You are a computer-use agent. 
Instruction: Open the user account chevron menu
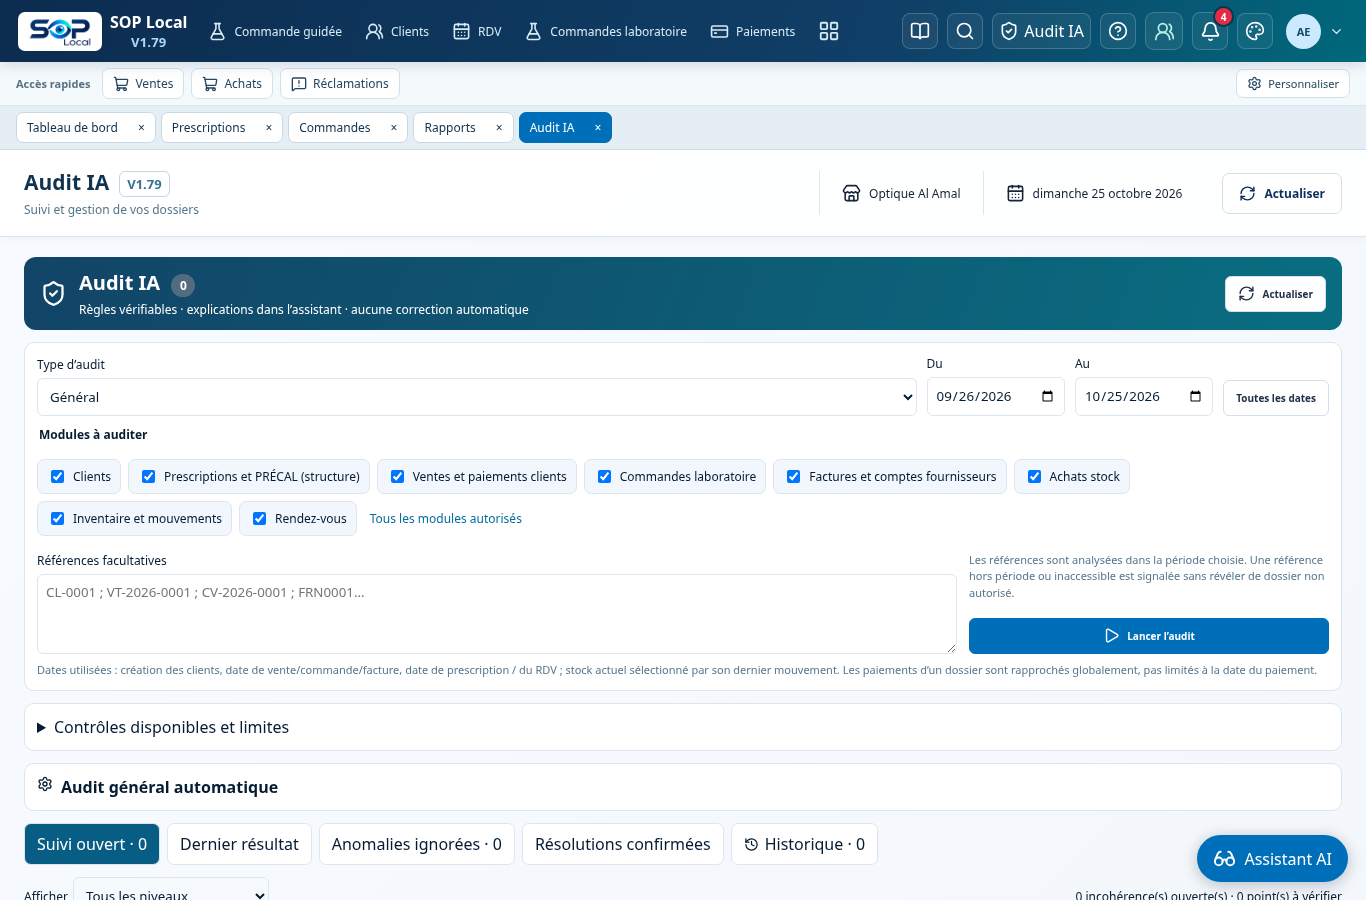1337,31
